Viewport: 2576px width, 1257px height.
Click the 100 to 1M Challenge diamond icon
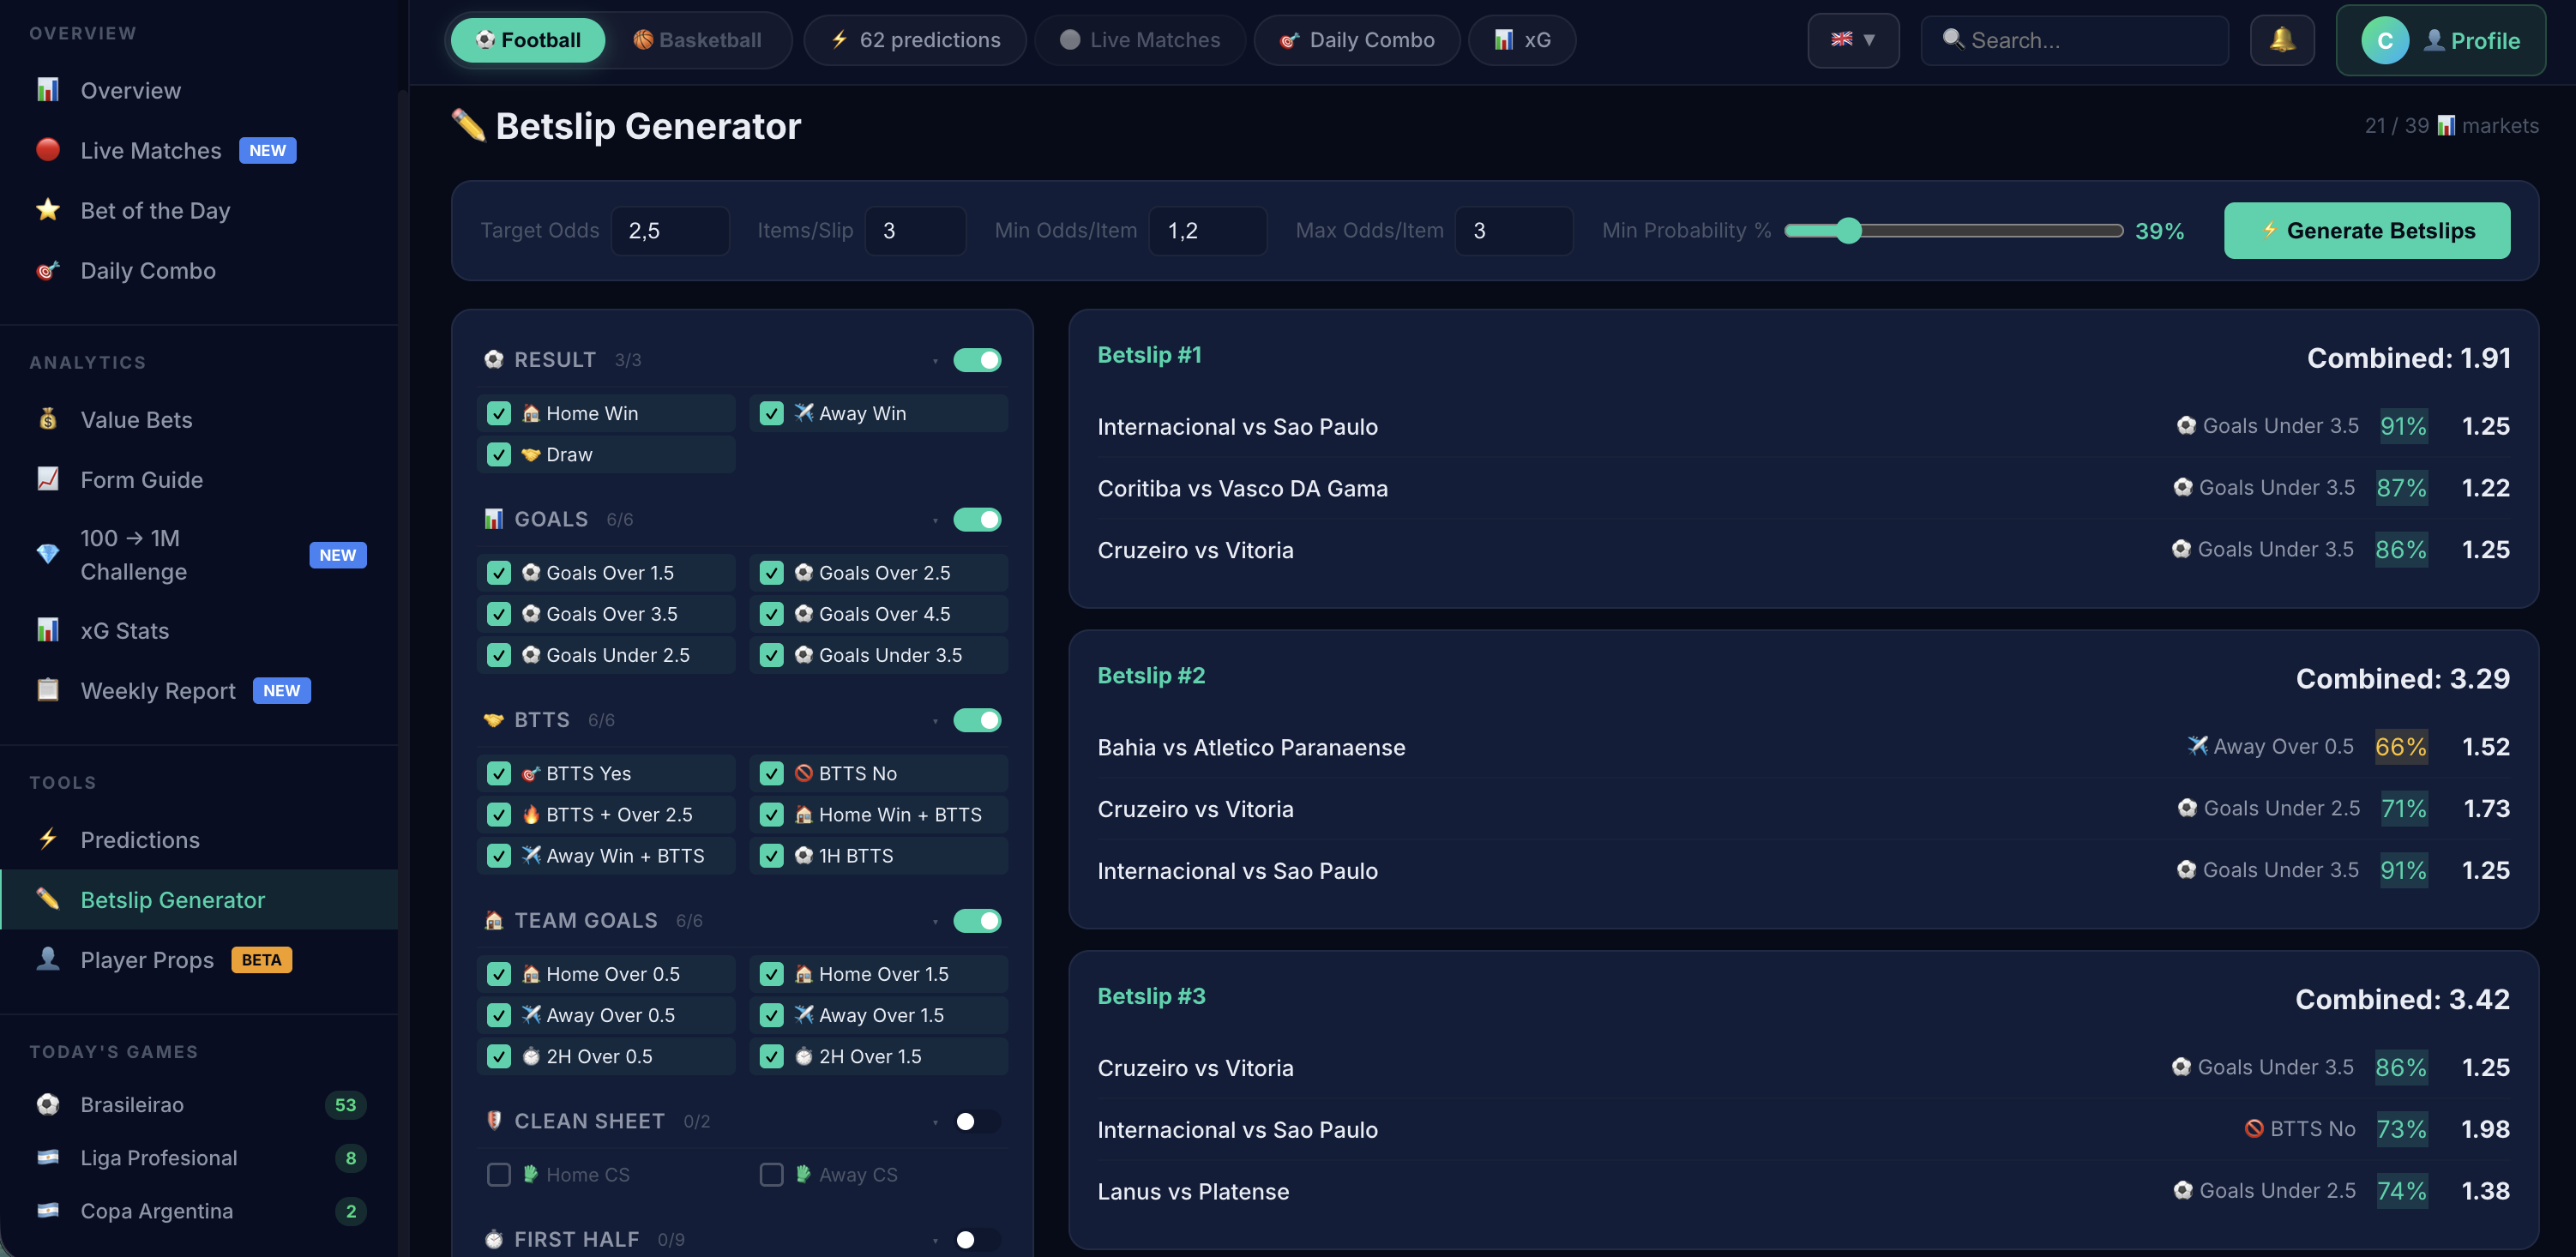pos(48,554)
